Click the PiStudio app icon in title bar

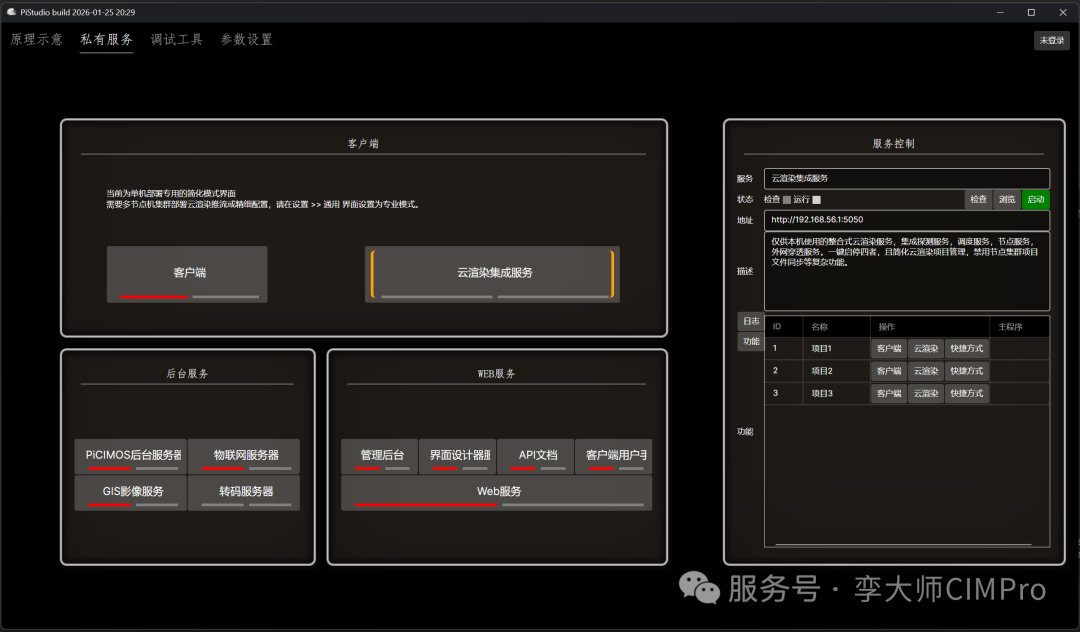(x=11, y=12)
